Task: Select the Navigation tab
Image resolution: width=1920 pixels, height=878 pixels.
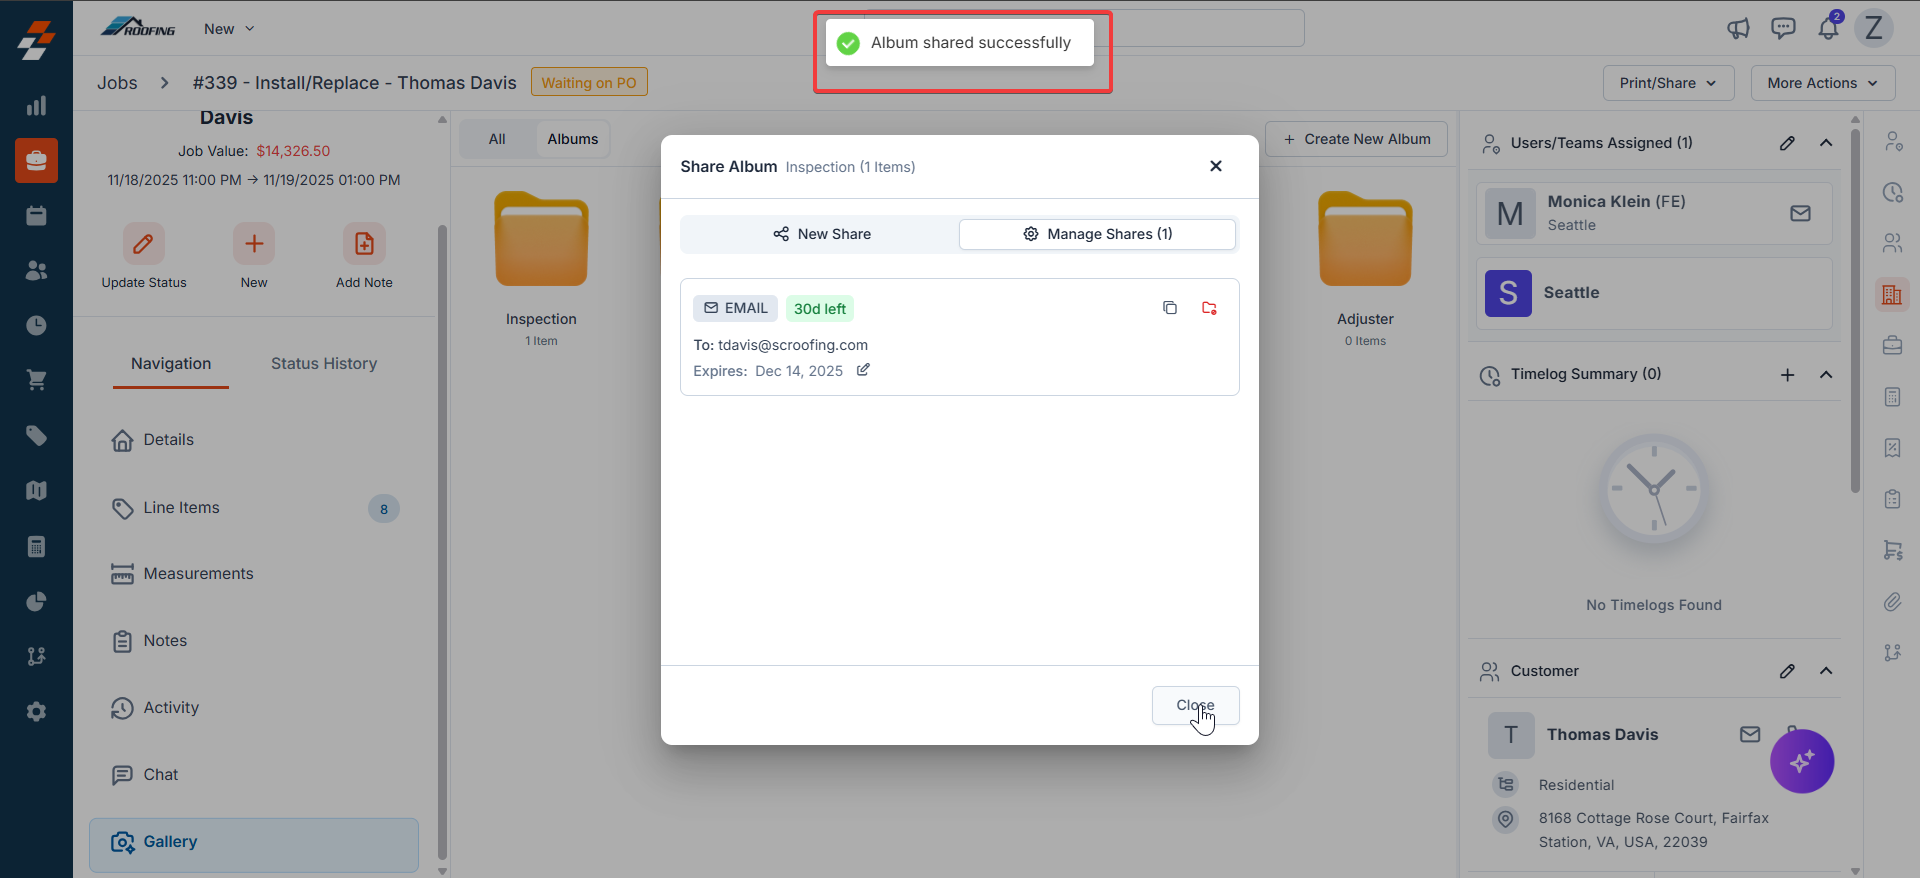Action: (171, 364)
